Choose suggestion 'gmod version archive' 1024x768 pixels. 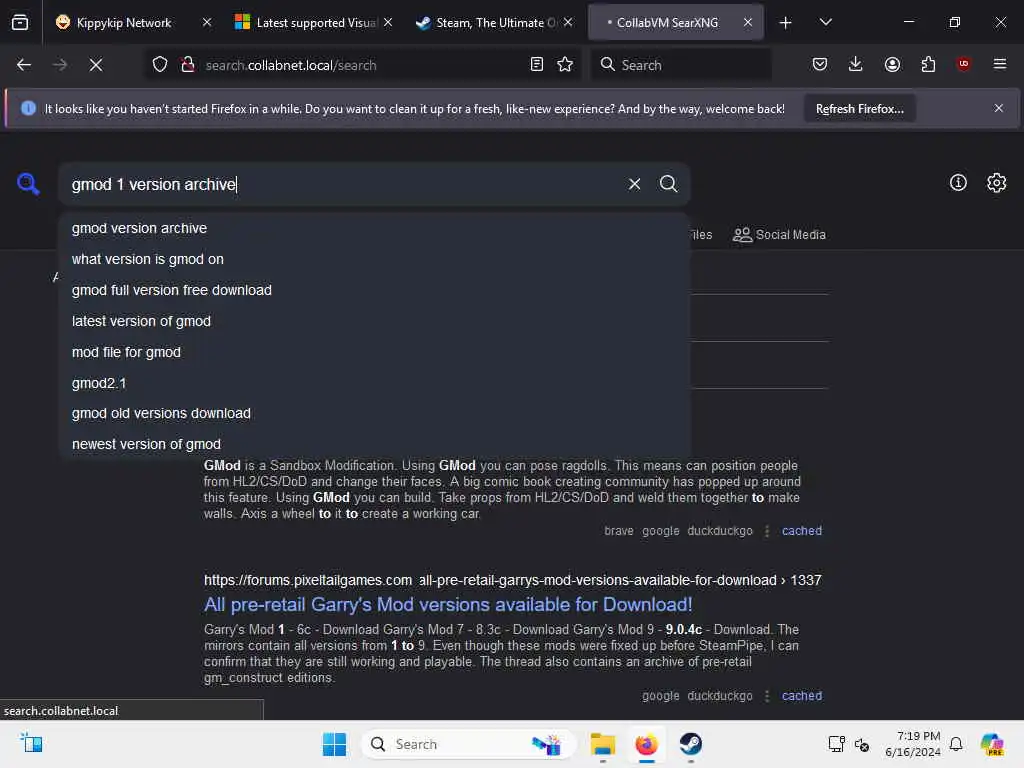pyautogui.click(x=374, y=229)
